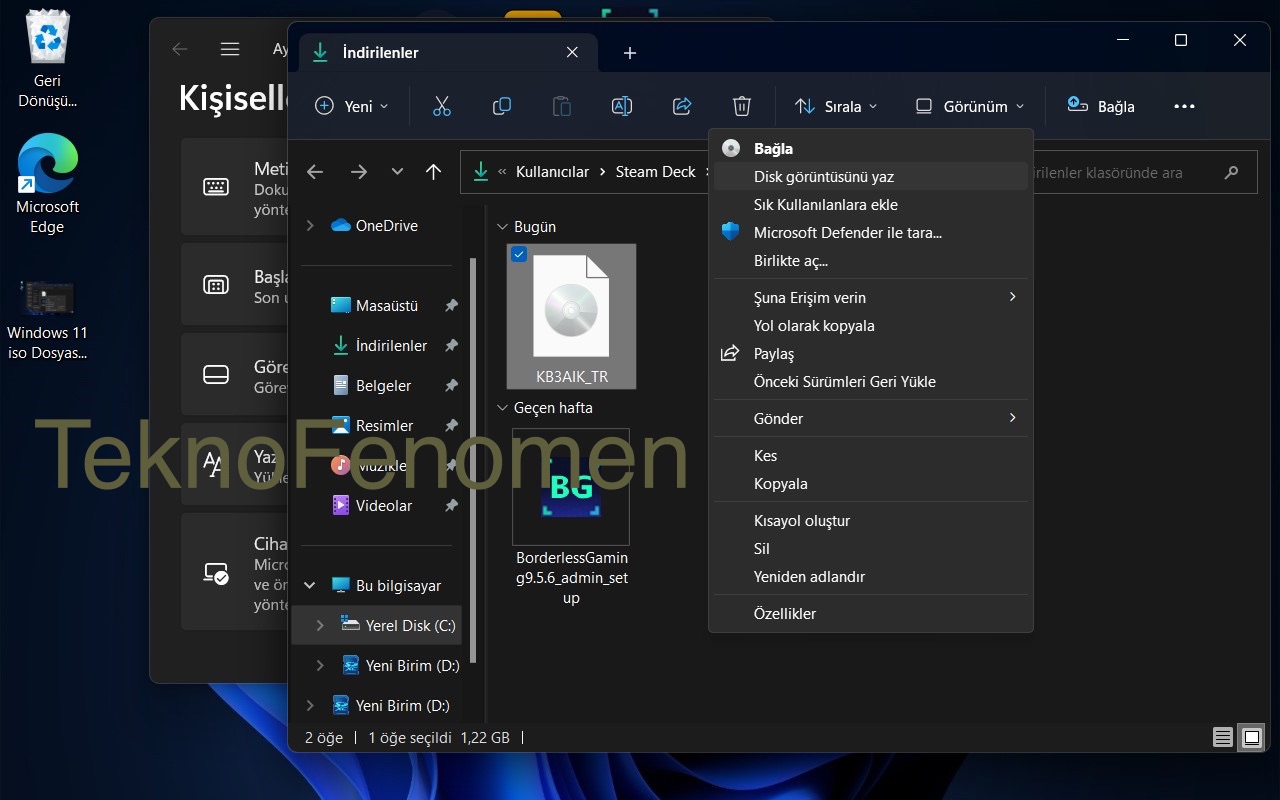
Task: Expand the Yerel Disk (C:) tree node
Action: point(320,625)
